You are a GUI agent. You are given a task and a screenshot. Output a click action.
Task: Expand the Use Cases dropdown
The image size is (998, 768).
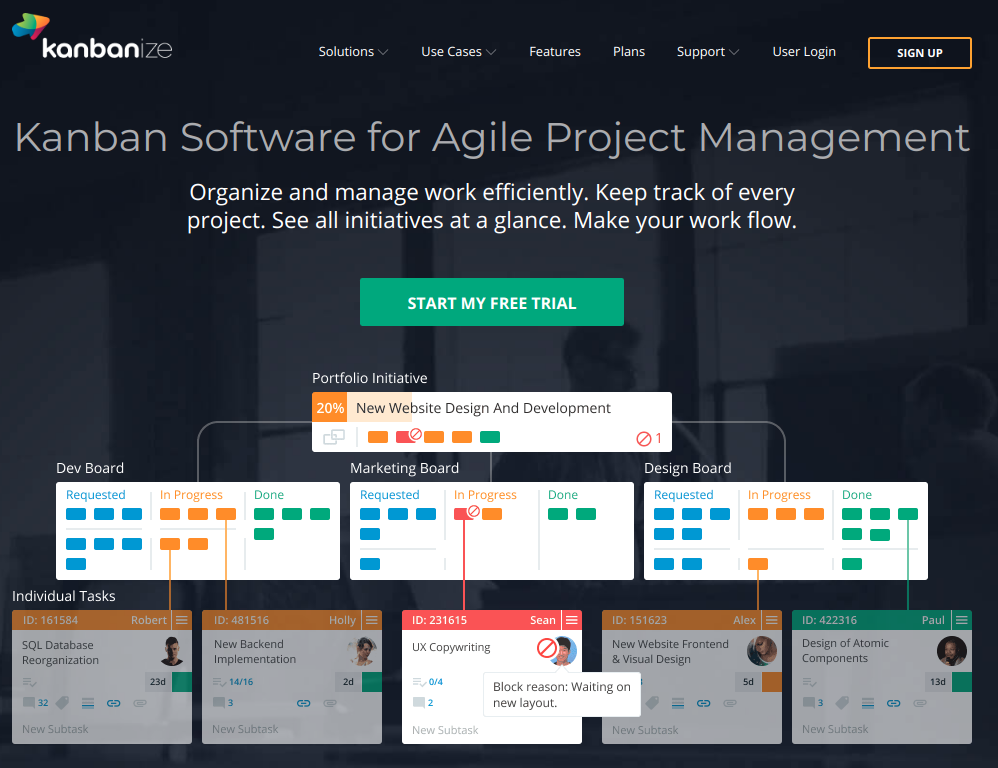click(x=458, y=52)
